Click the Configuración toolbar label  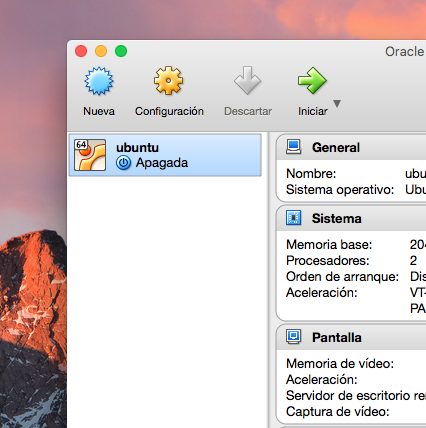pos(169,111)
